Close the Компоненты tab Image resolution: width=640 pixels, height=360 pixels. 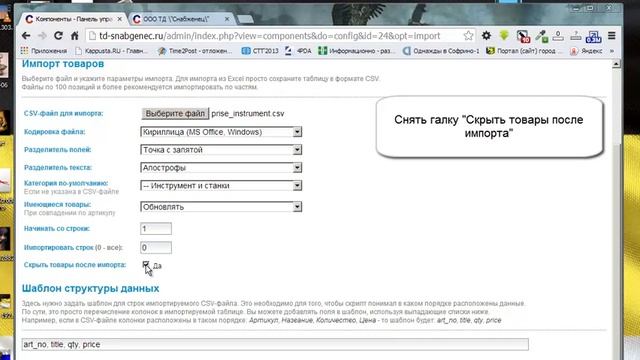(120, 19)
